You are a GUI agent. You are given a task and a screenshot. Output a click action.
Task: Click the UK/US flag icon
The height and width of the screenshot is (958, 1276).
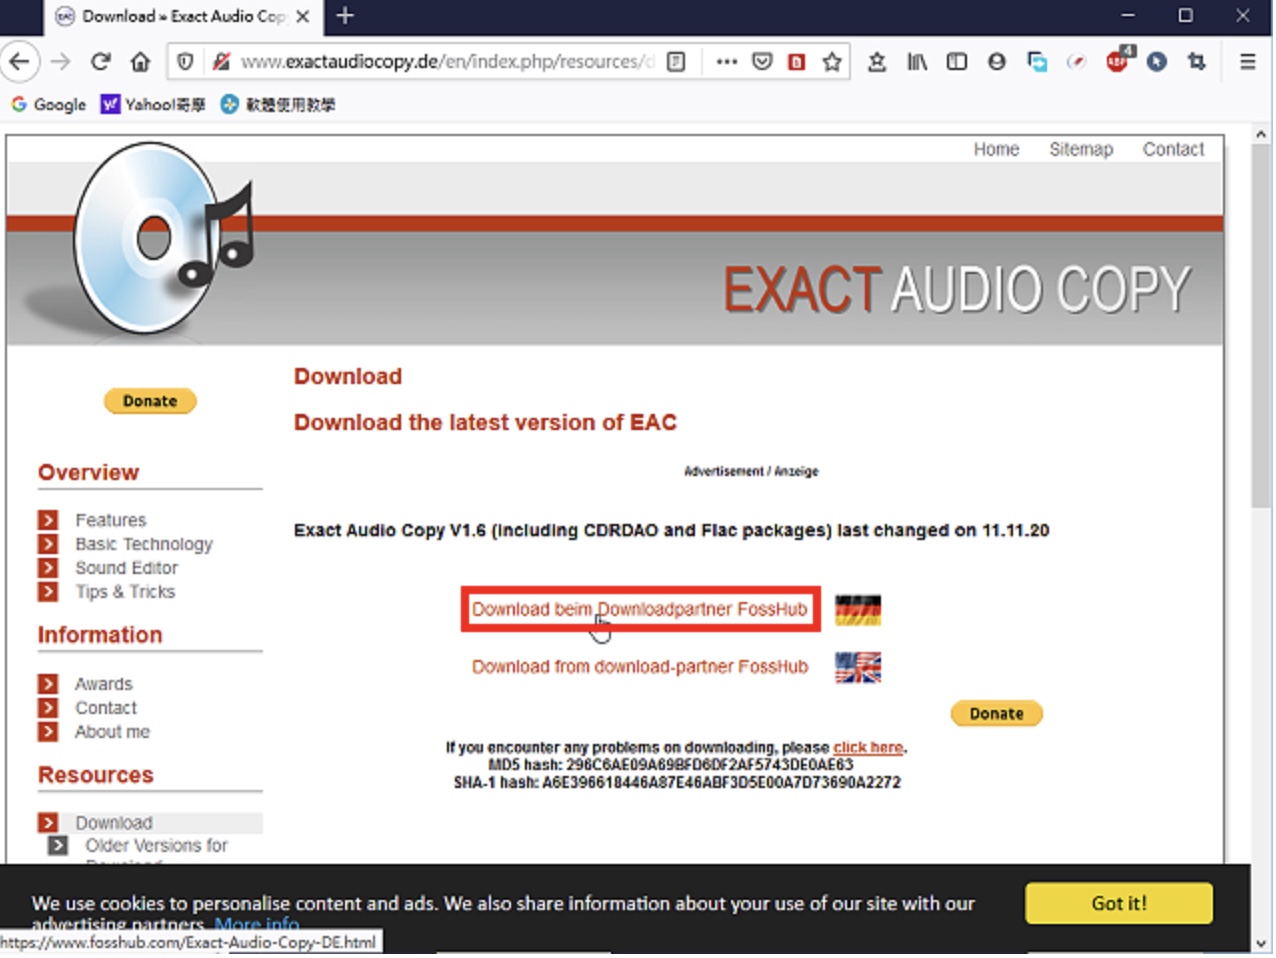(858, 667)
